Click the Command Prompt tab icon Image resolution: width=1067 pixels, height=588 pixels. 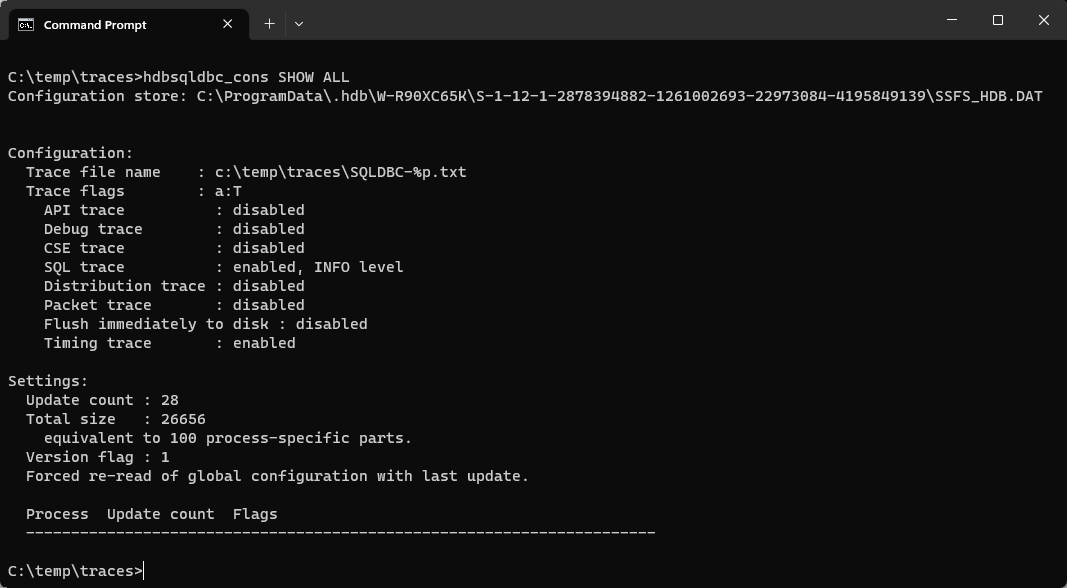pyautogui.click(x=26, y=24)
